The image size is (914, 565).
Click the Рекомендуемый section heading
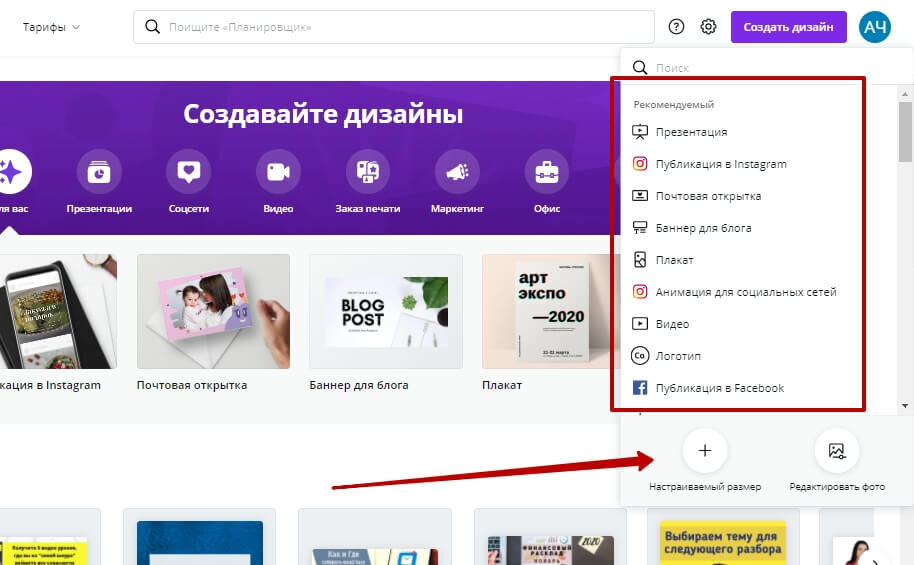(673, 105)
